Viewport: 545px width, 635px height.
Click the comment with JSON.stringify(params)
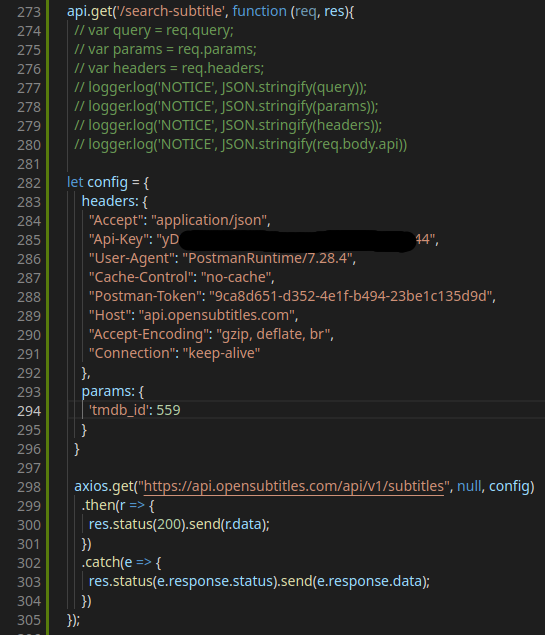tap(226, 107)
